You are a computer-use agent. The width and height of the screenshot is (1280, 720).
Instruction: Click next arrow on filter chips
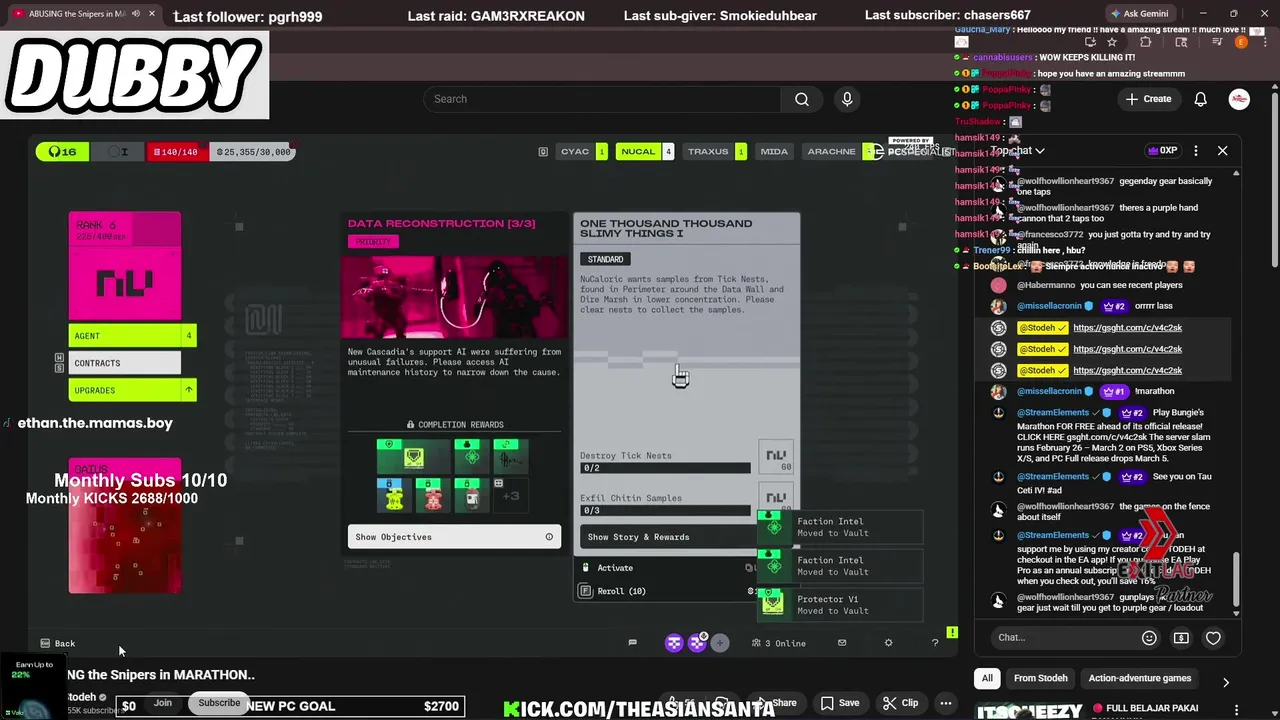pos(1225,682)
